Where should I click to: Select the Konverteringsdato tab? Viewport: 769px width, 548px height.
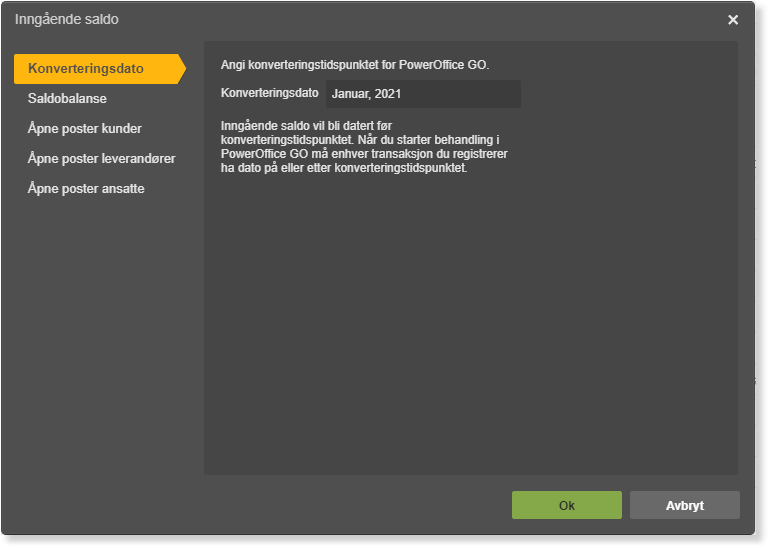click(100, 69)
